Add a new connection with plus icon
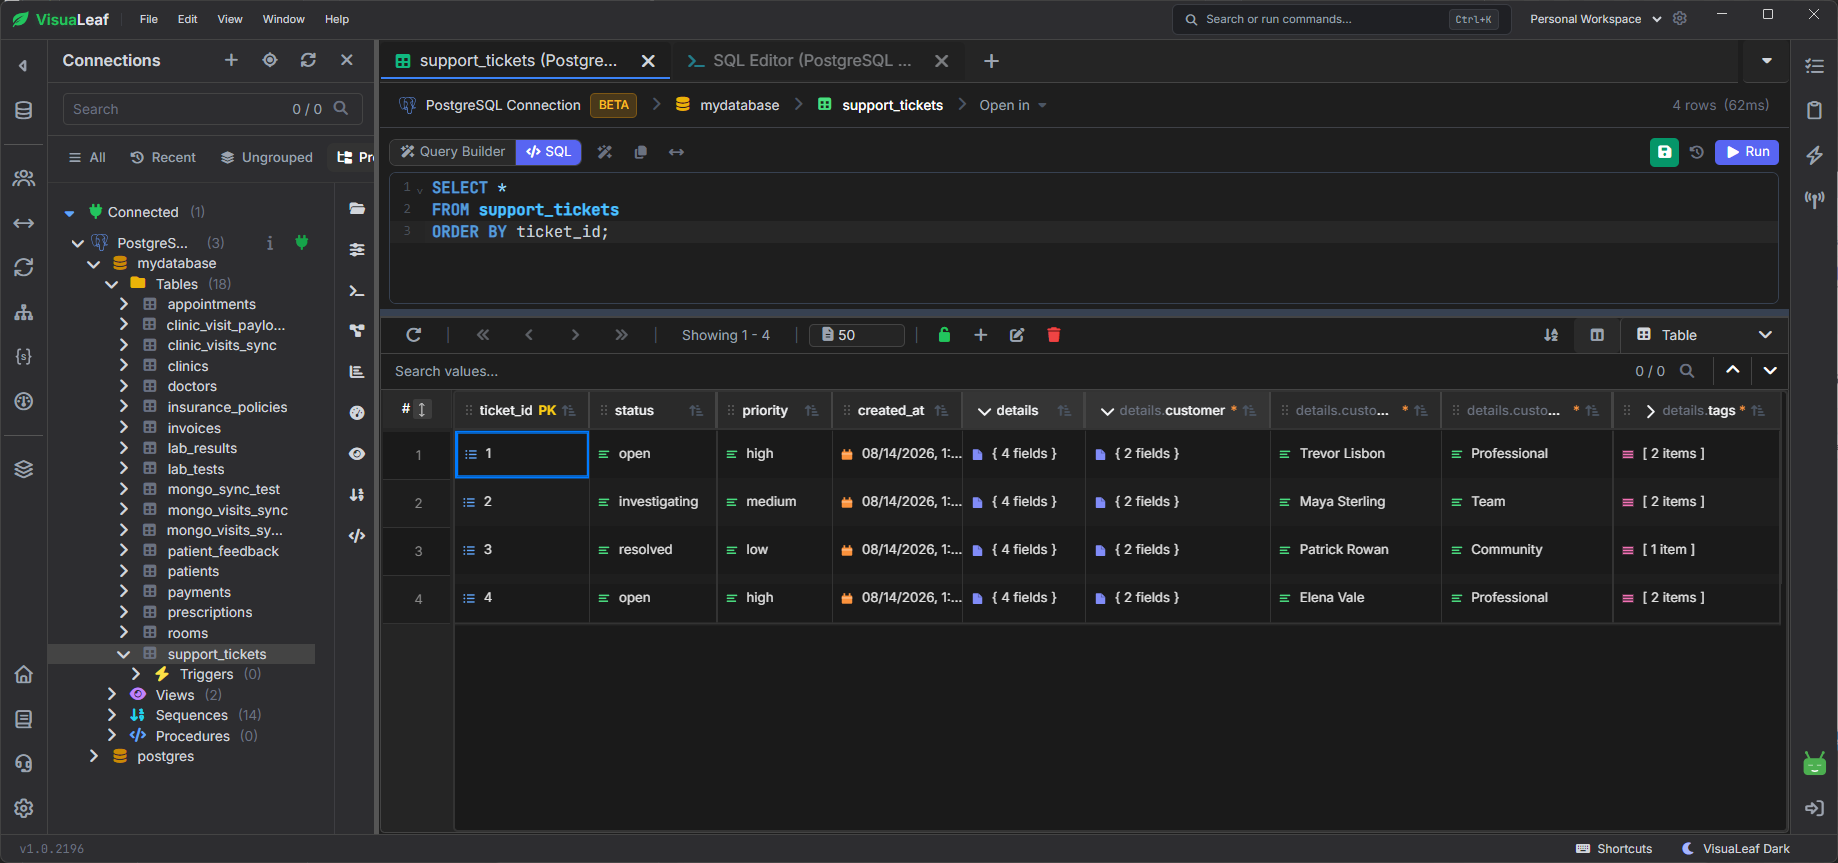1838x863 pixels. click(x=231, y=60)
